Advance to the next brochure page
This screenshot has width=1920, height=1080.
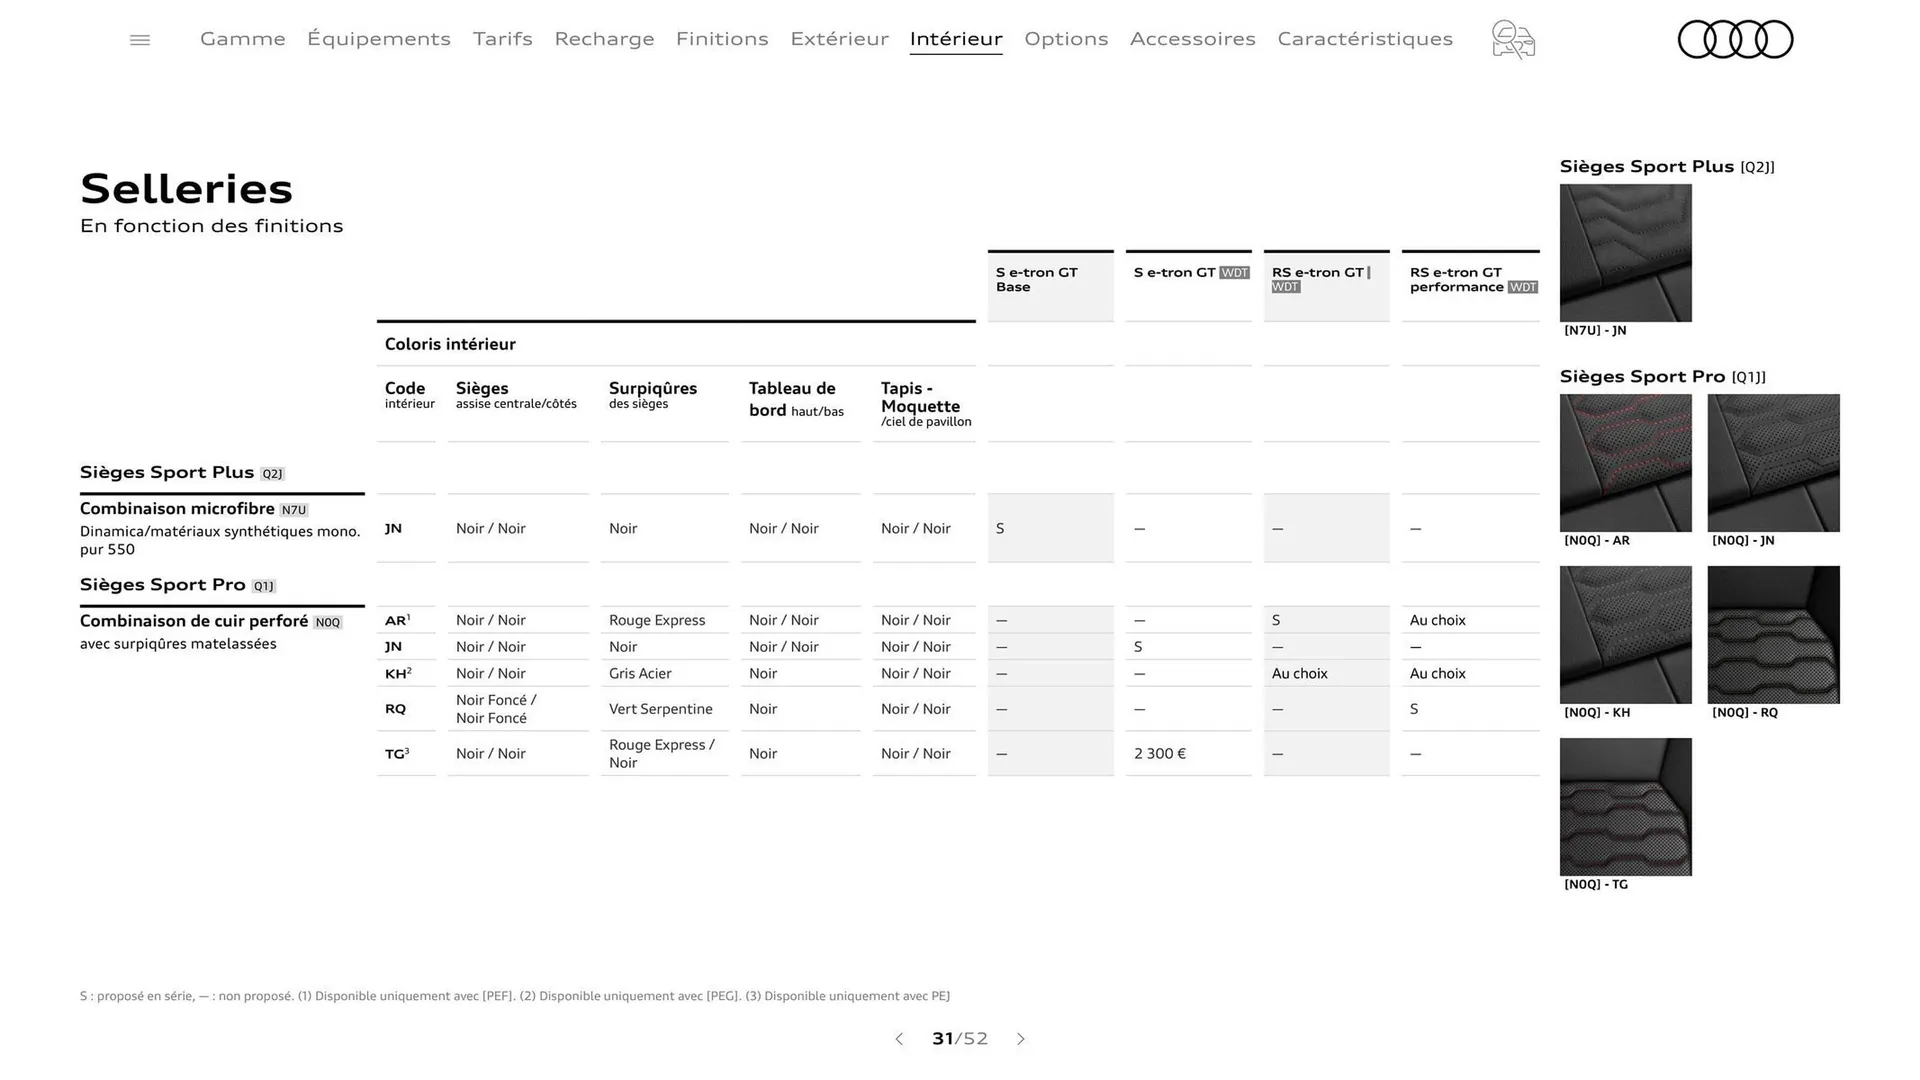(1021, 1039)
